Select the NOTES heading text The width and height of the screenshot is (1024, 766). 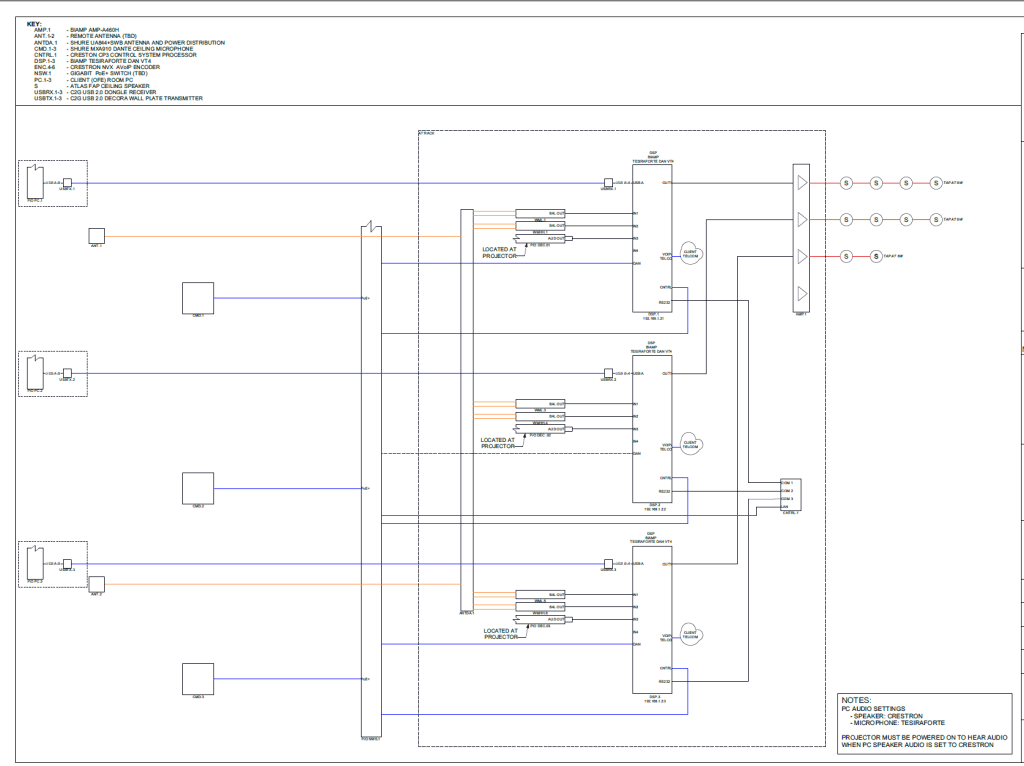[x=857, y=701]
